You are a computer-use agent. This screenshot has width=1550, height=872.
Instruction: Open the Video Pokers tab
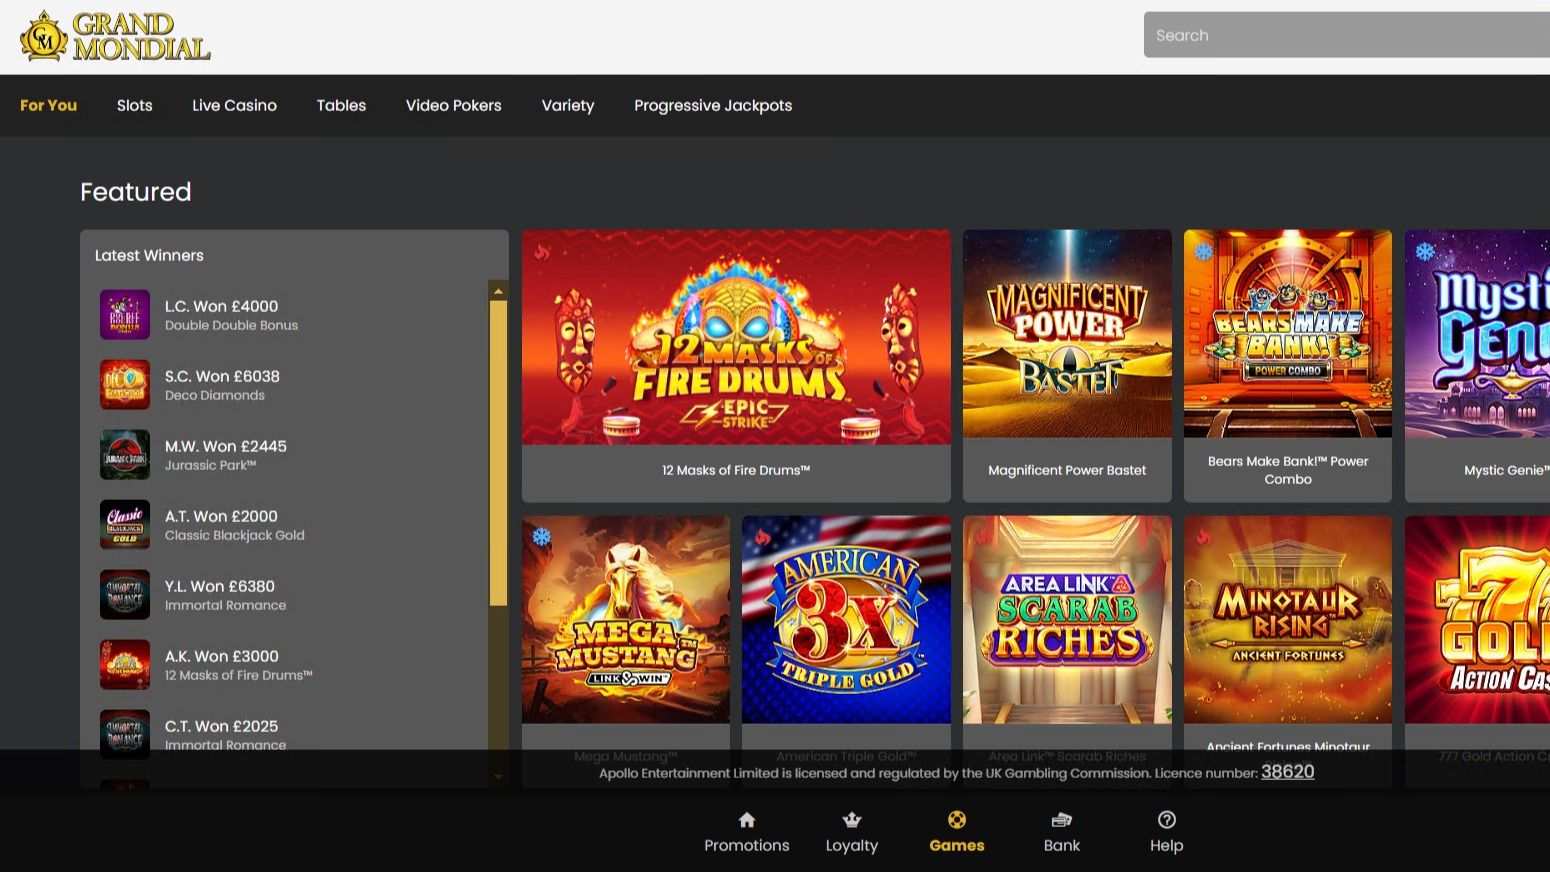click(453, 105)
